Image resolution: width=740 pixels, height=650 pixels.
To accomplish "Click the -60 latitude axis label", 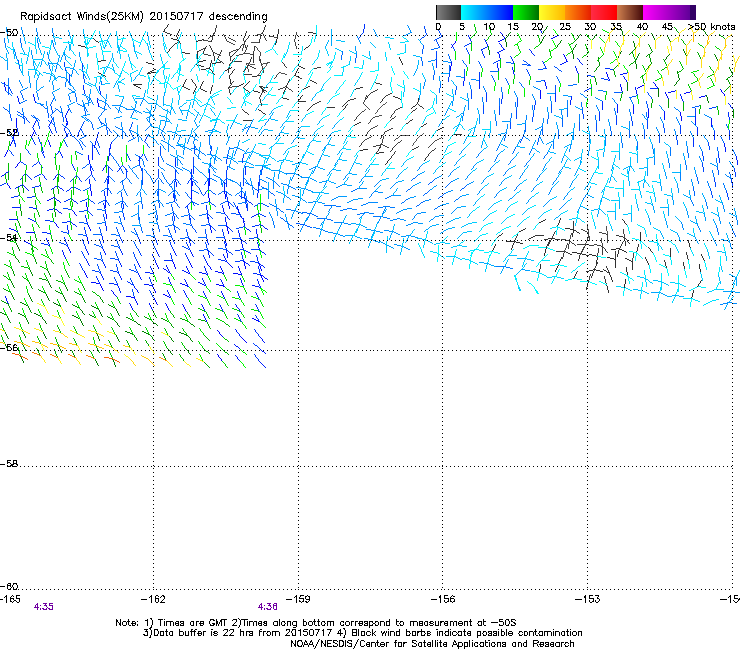I will 9,587.
